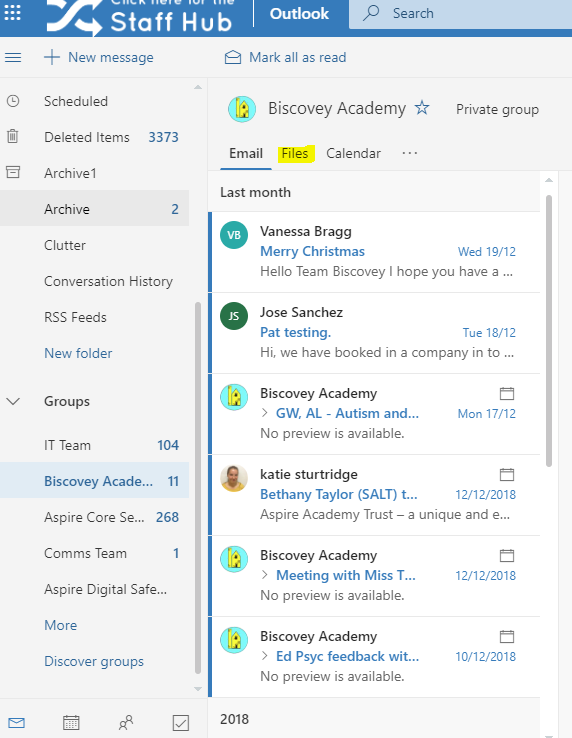This screenshot has width=572, height=738.
Task: Open the Files tab
Action: tap(295, 153)
